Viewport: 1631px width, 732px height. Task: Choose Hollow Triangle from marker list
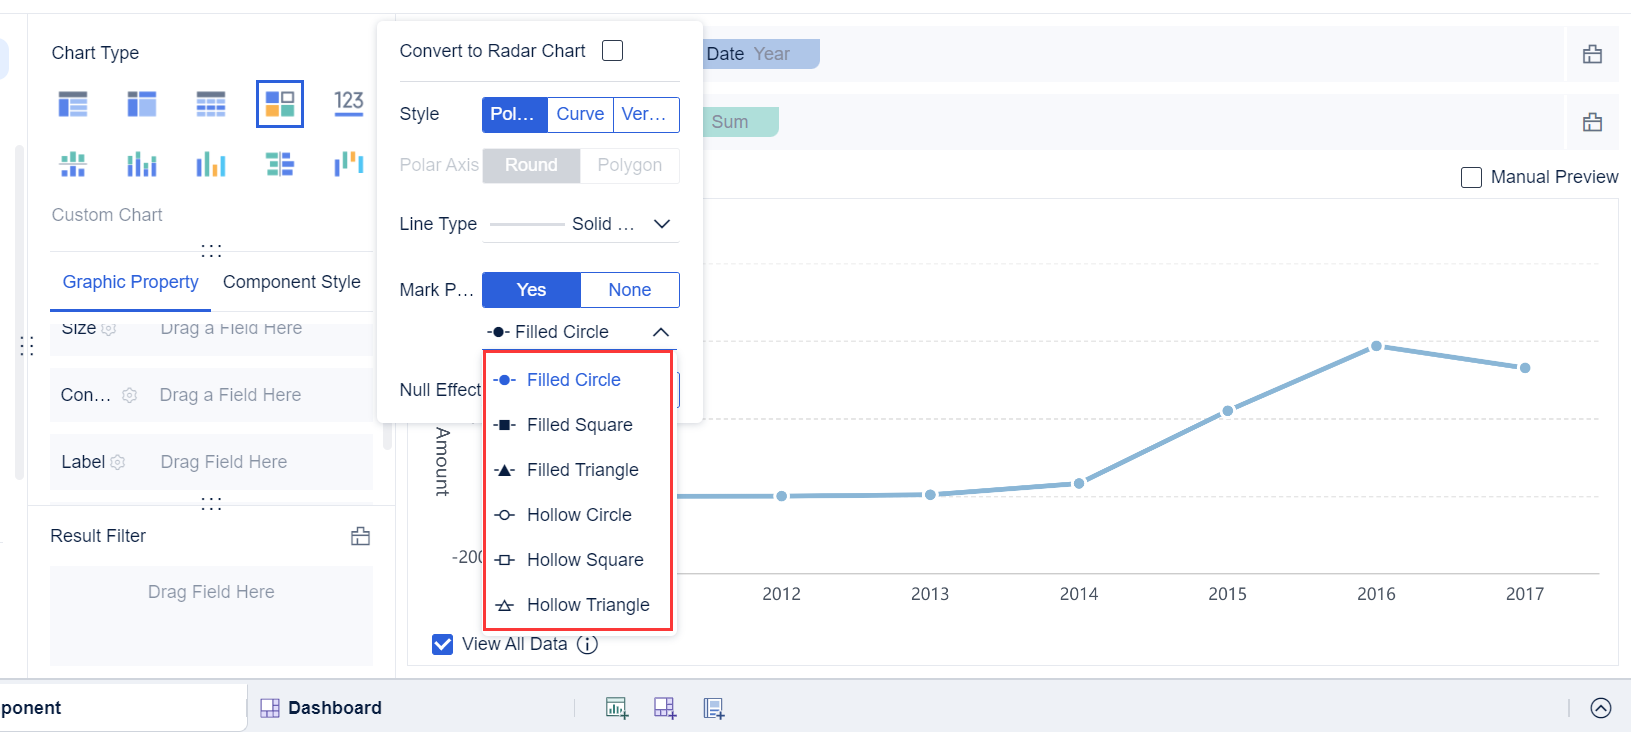(588, 605)
